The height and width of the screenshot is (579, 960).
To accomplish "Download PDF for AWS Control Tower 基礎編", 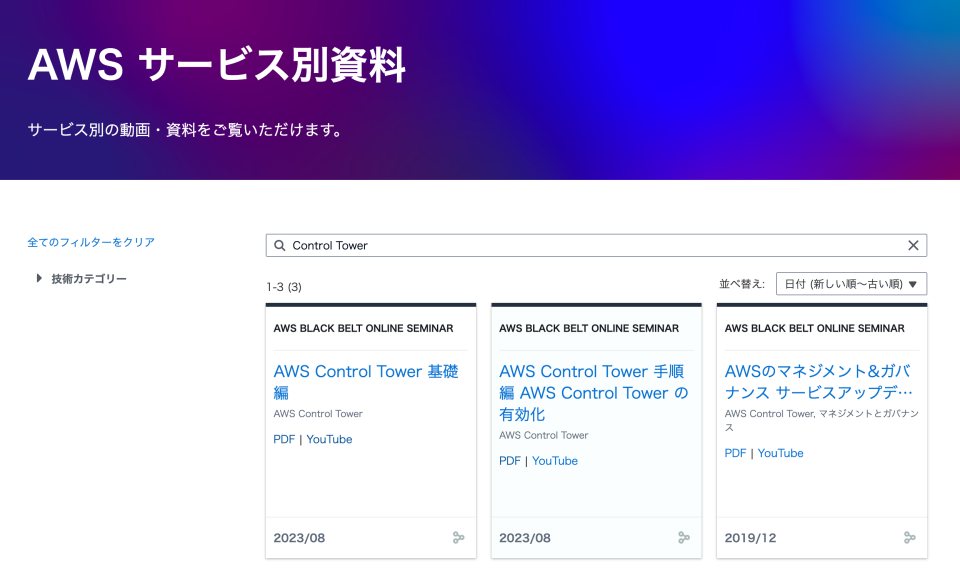I will point(283,439).
